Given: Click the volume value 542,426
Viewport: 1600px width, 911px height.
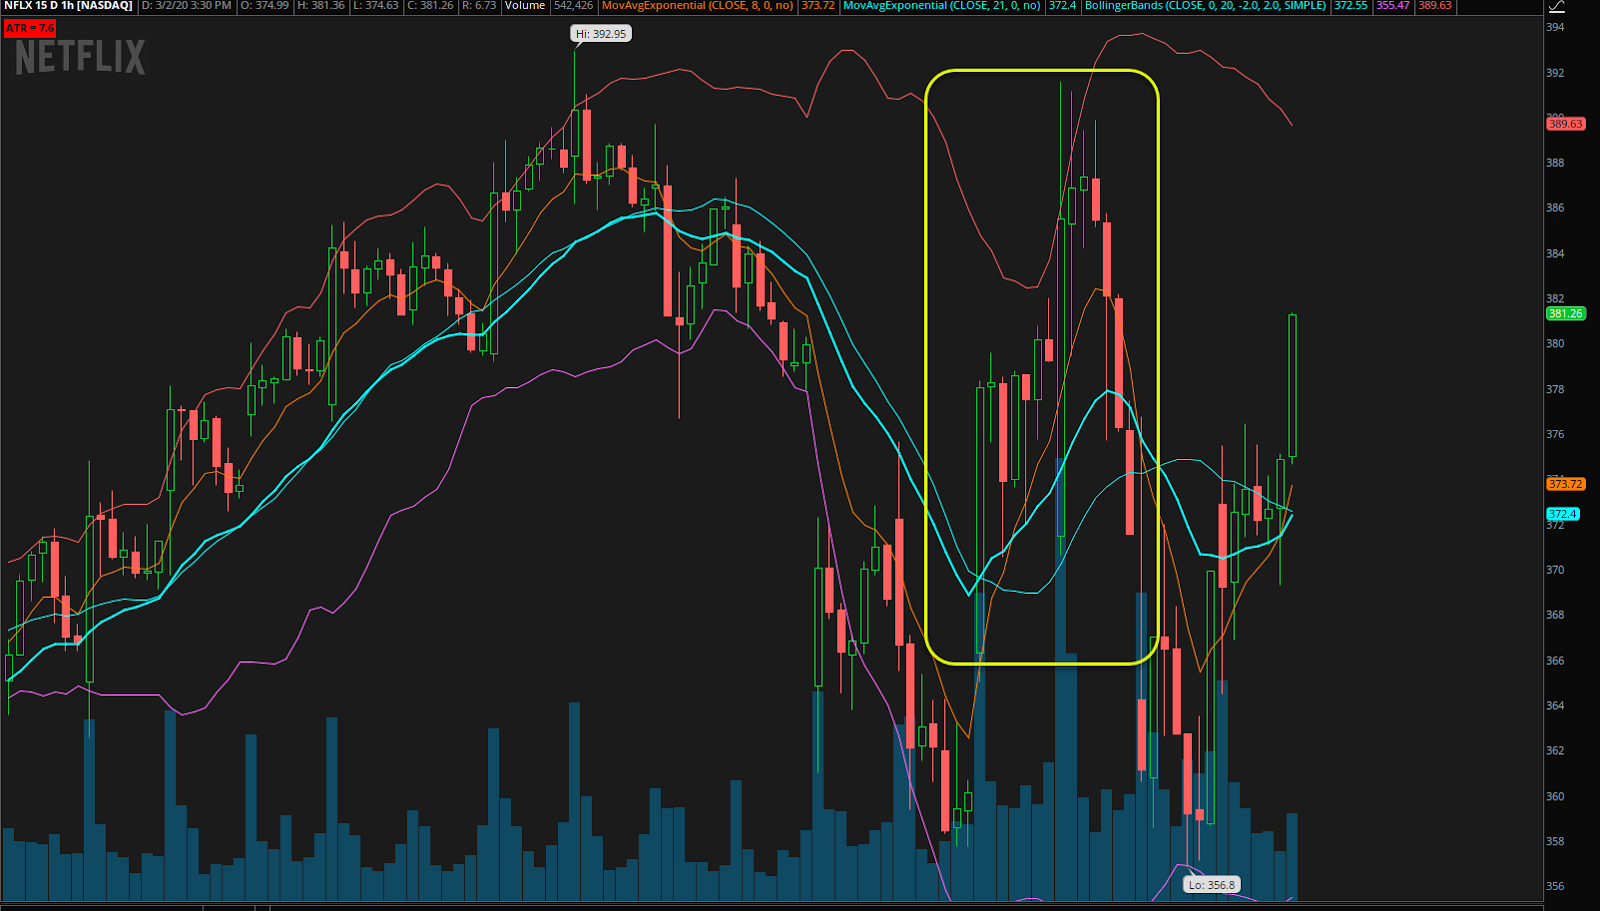Looking at the screenshot, I should (573, 6).
